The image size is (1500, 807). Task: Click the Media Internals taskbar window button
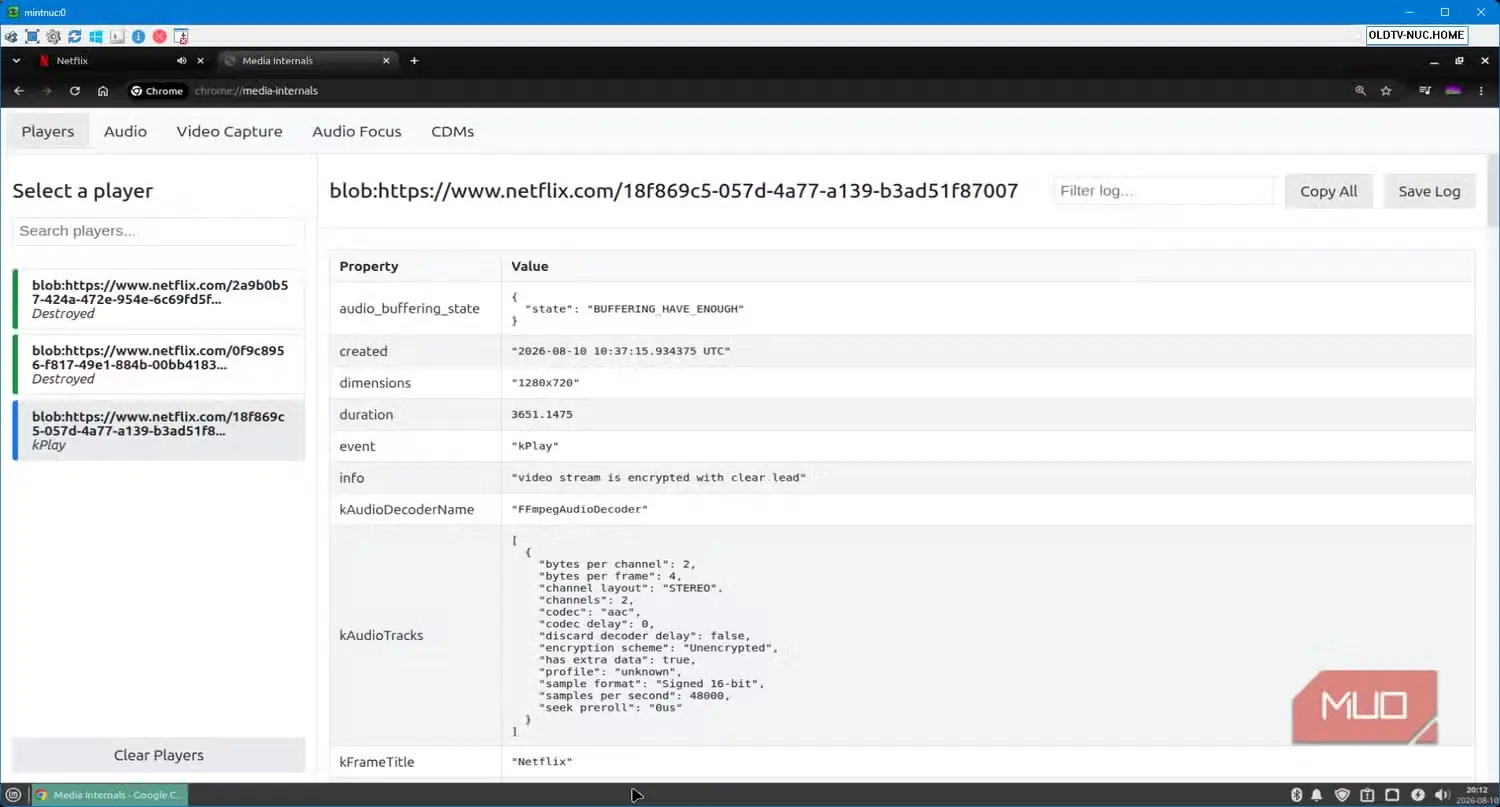109,795
